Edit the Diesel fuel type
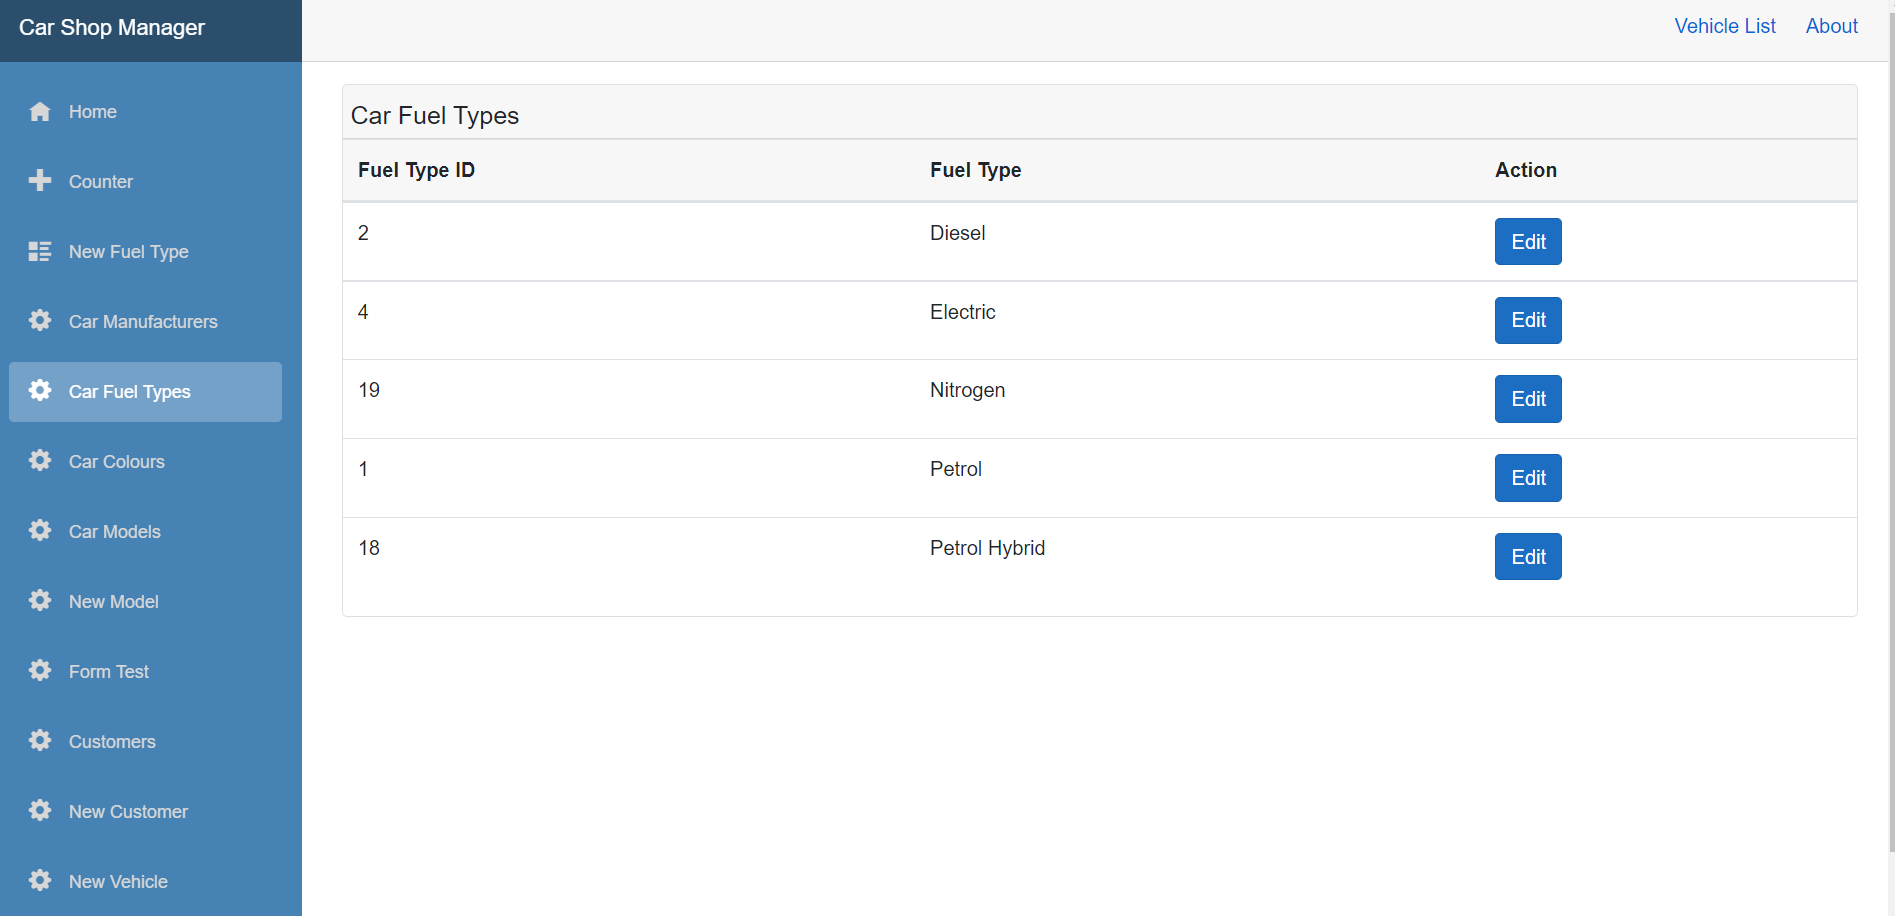The image size is (1895, 916). click(1527, 242)
